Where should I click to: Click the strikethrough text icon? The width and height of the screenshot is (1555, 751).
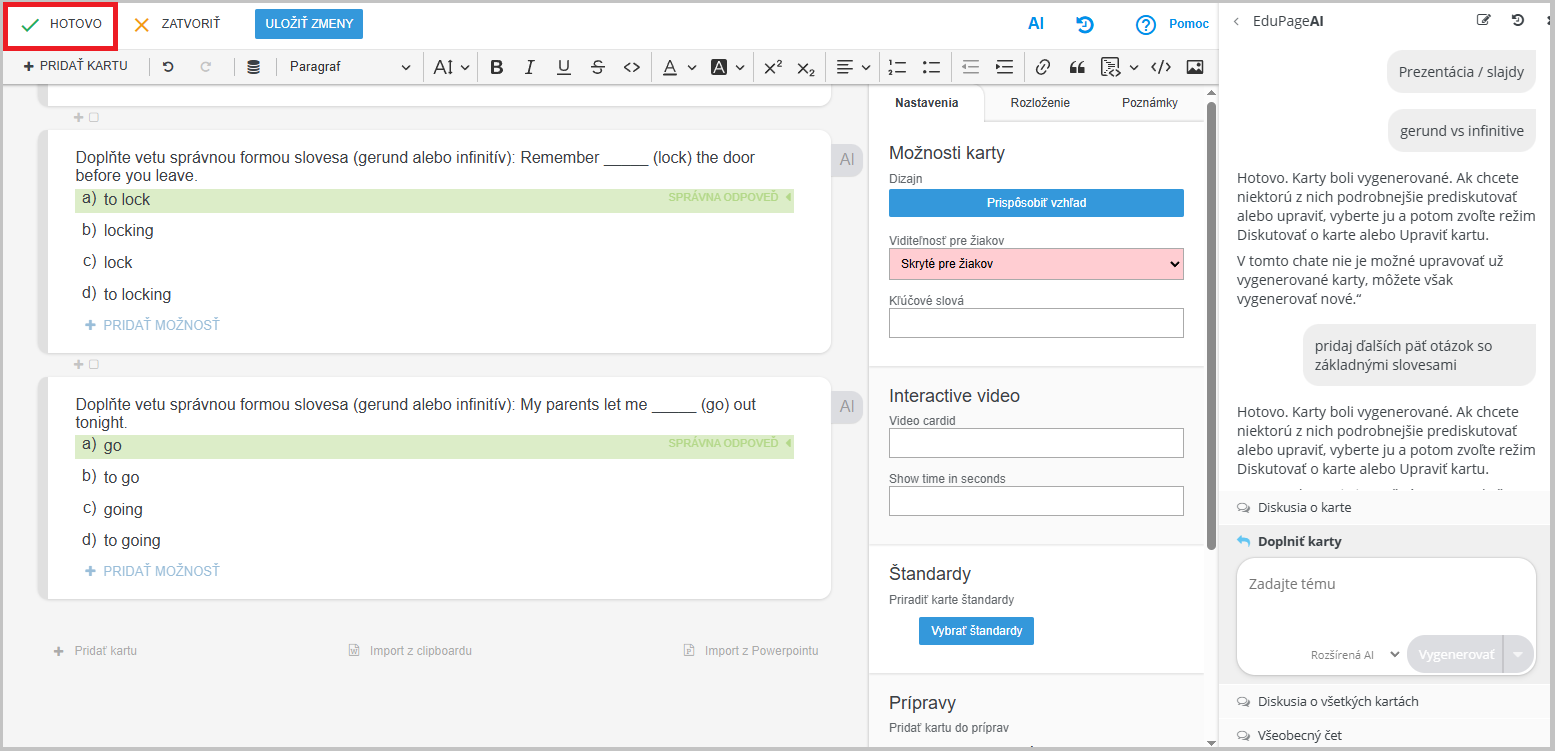[598, 67]
